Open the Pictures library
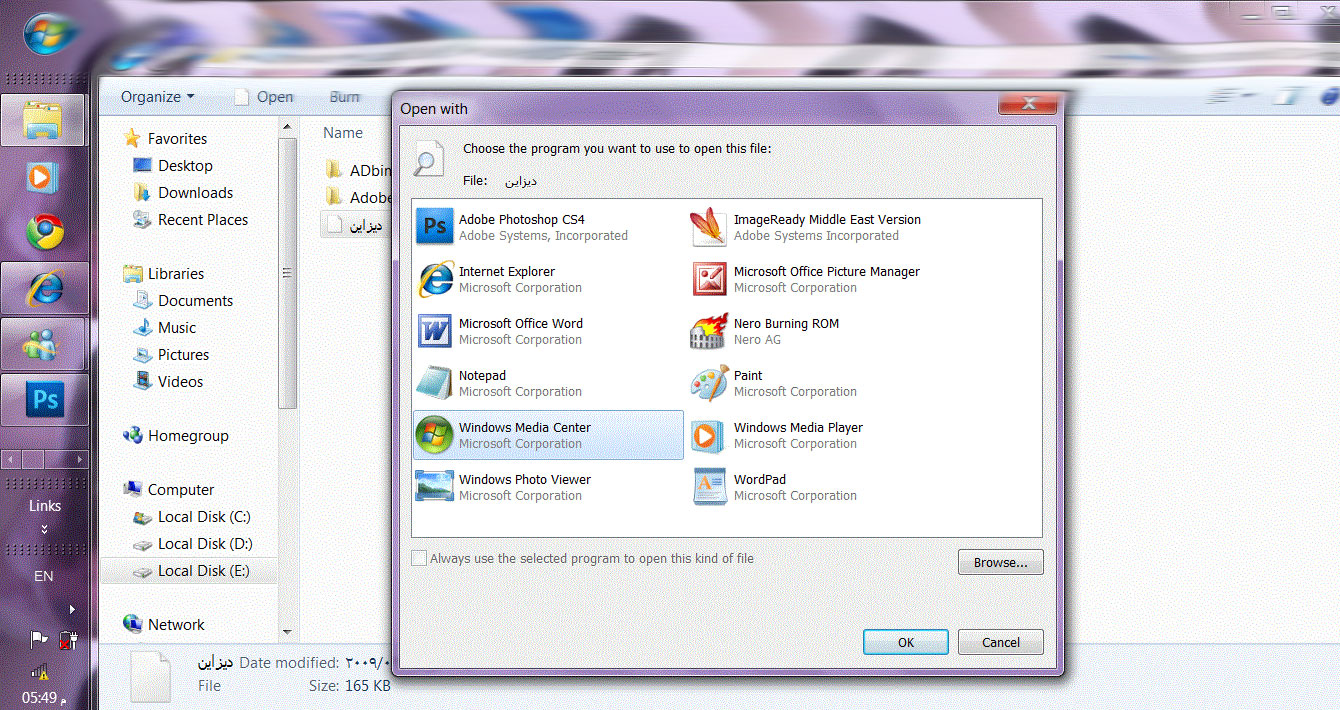Screen dimensions: 1340x710 click(x=171, y=355)
